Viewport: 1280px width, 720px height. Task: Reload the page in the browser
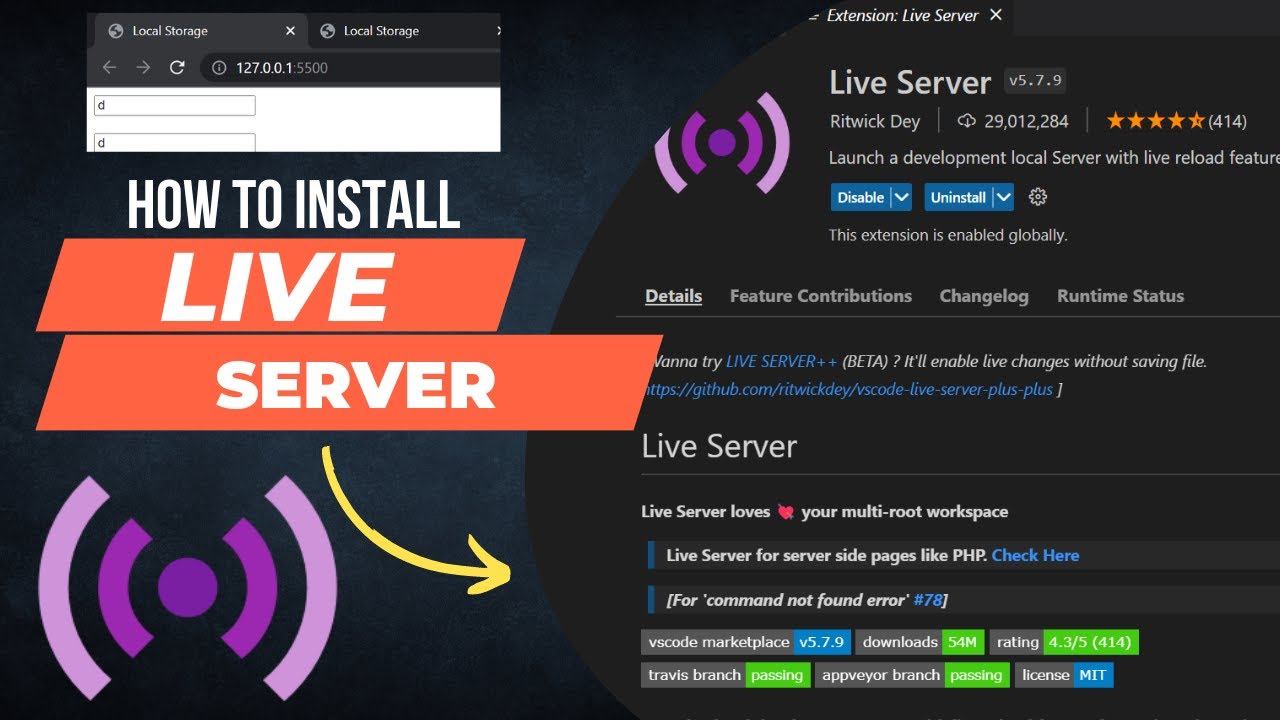point(177,67)
